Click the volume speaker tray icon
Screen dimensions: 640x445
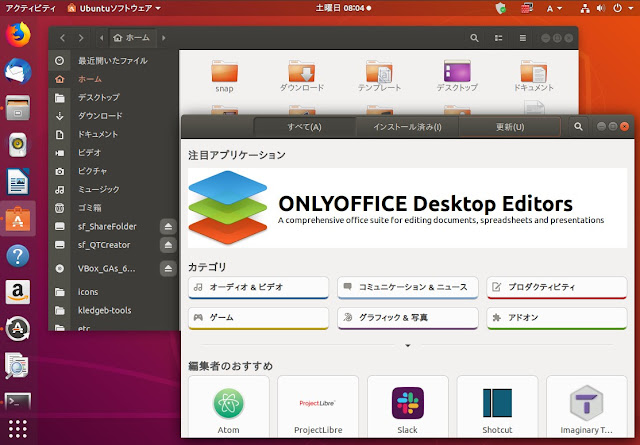click(x=601, y=8)
